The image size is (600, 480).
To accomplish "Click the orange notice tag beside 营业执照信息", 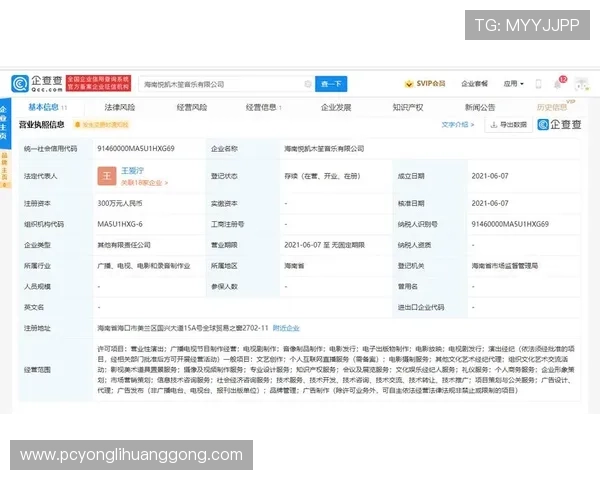I will coord(101,125).
